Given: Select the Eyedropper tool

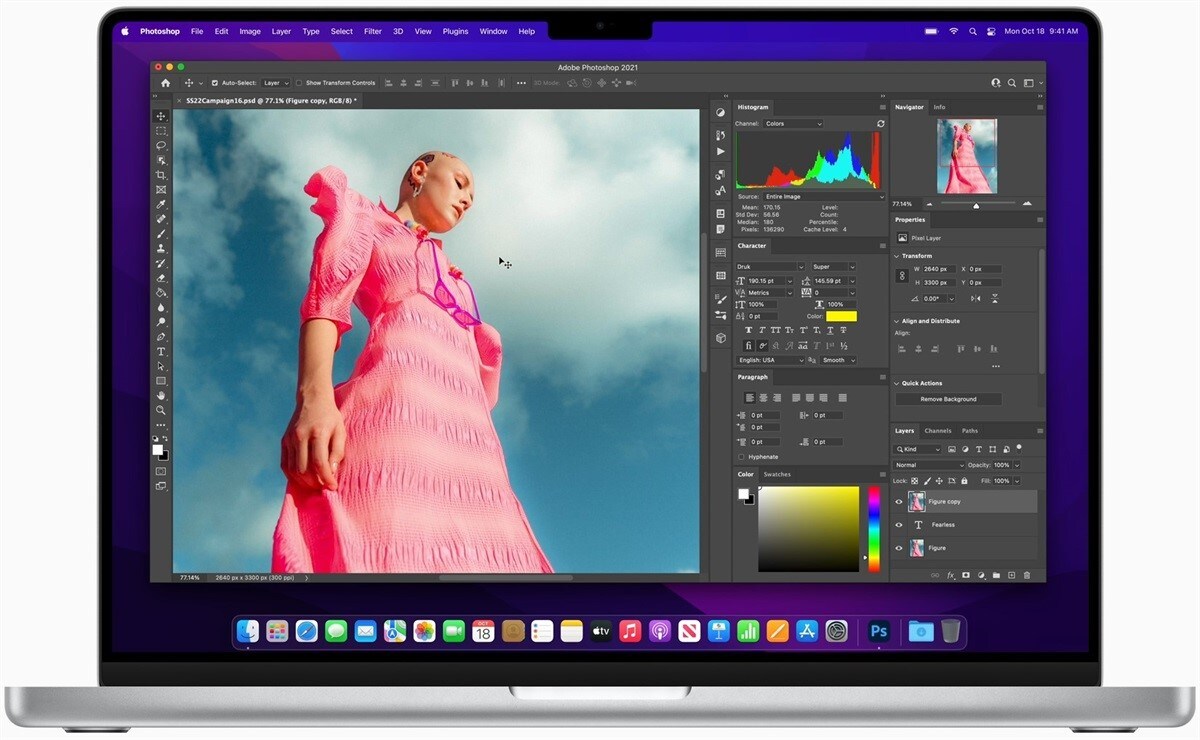Looking at the screenshot, I should [161, 204].
